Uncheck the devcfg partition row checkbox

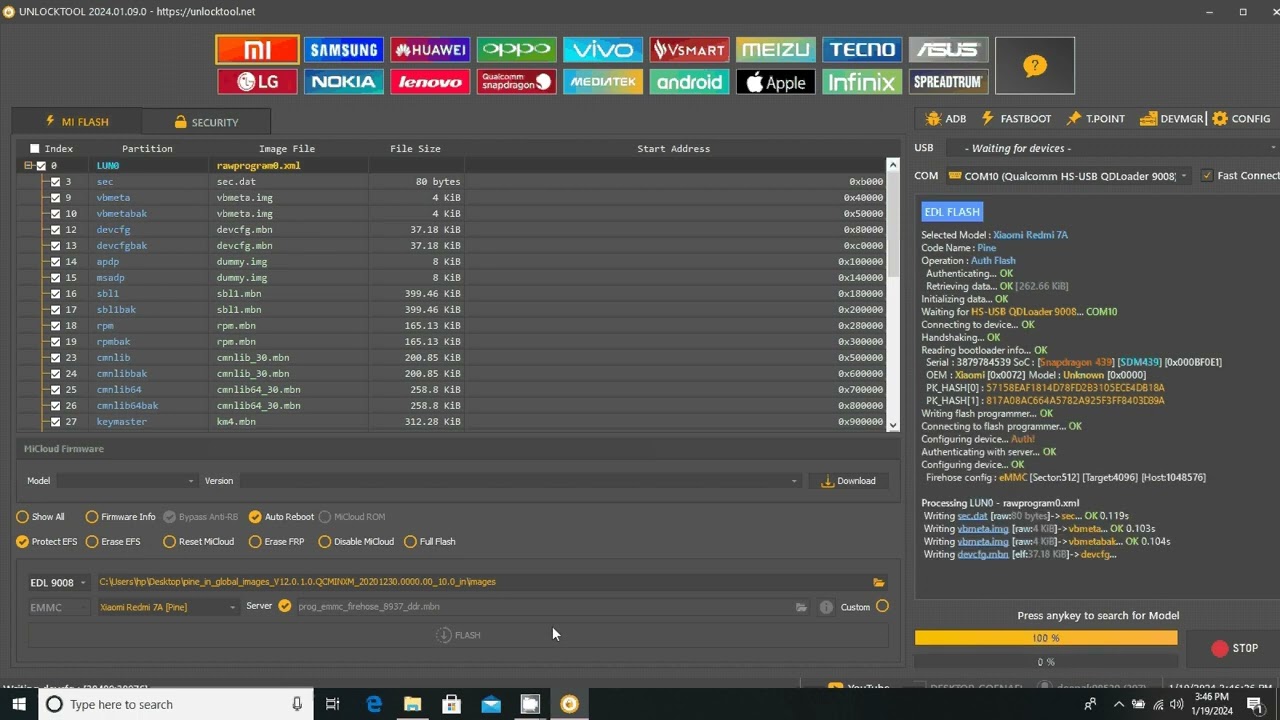point(55,230)
